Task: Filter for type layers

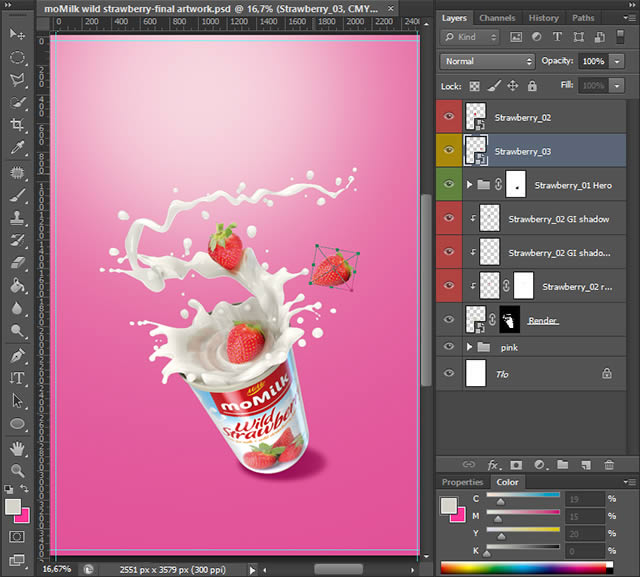Action: [557, 37]
